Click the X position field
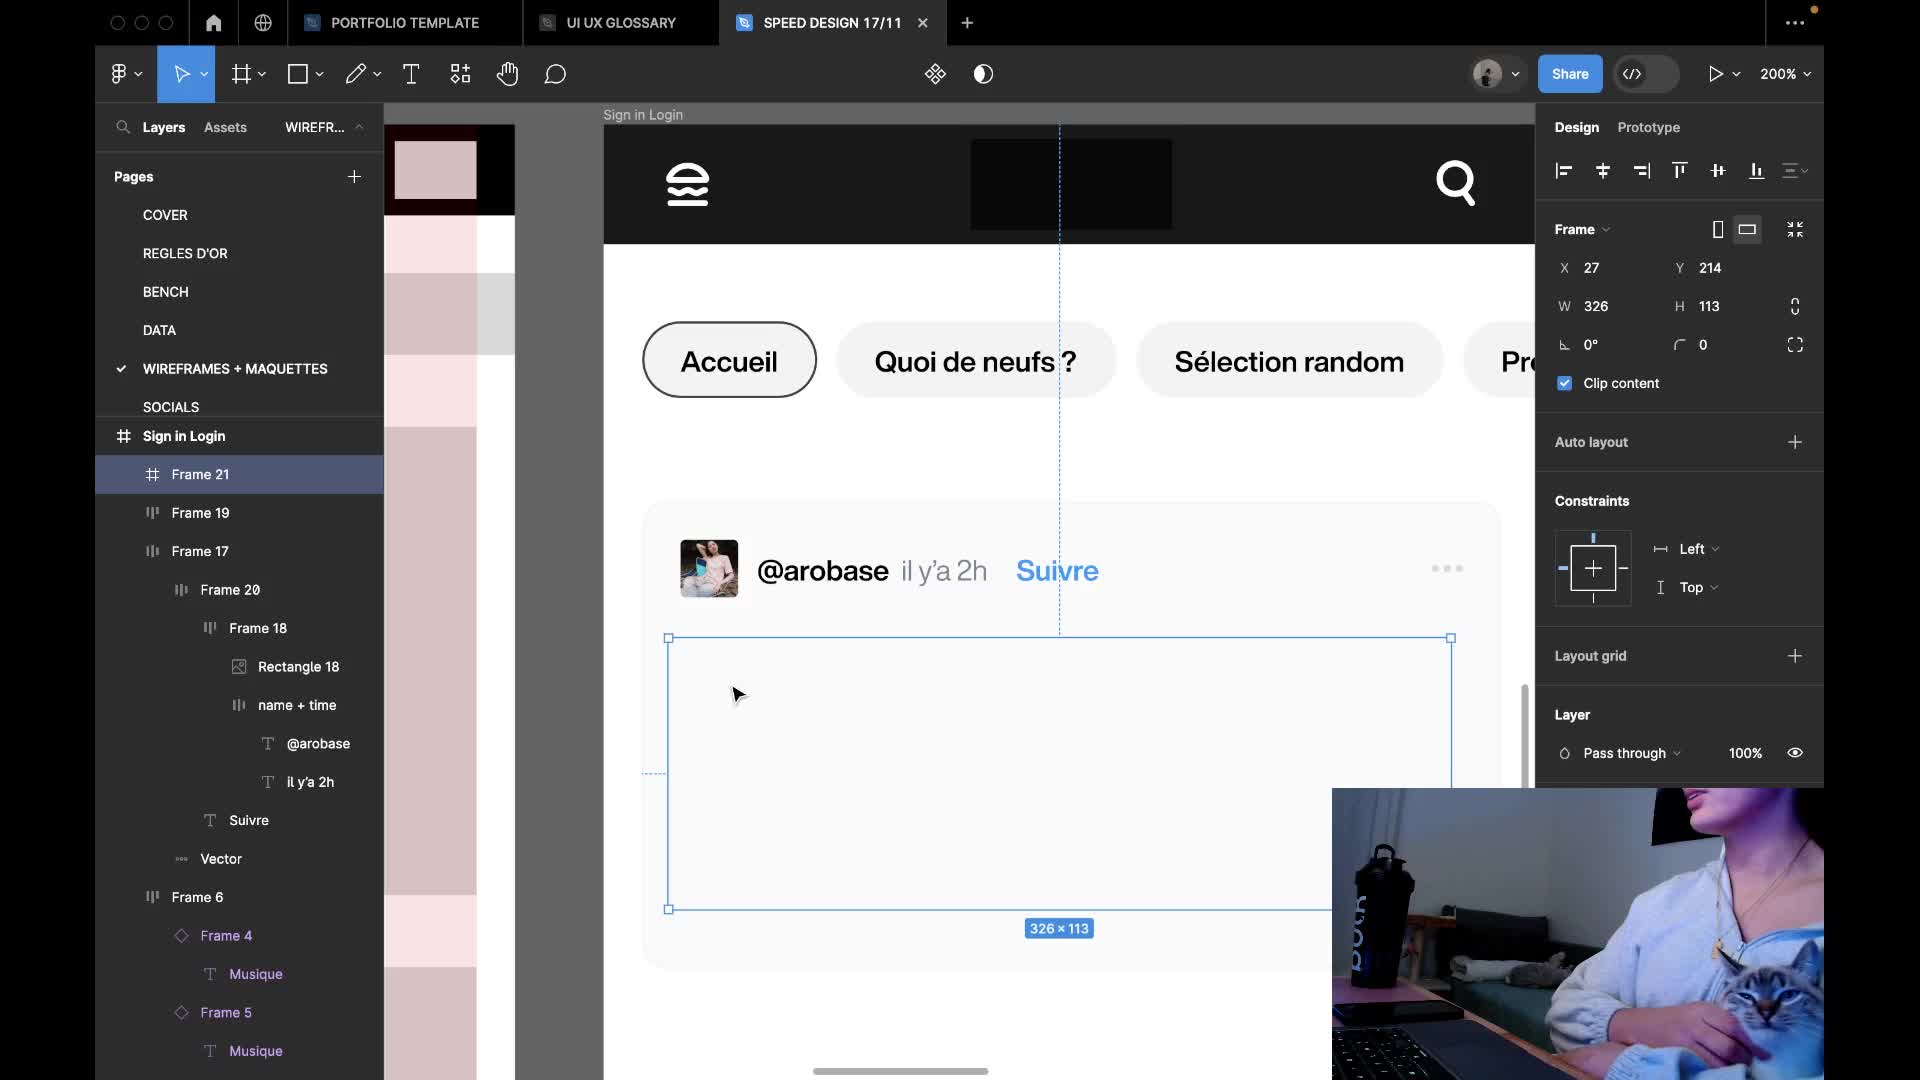 tap(1605, 268)
